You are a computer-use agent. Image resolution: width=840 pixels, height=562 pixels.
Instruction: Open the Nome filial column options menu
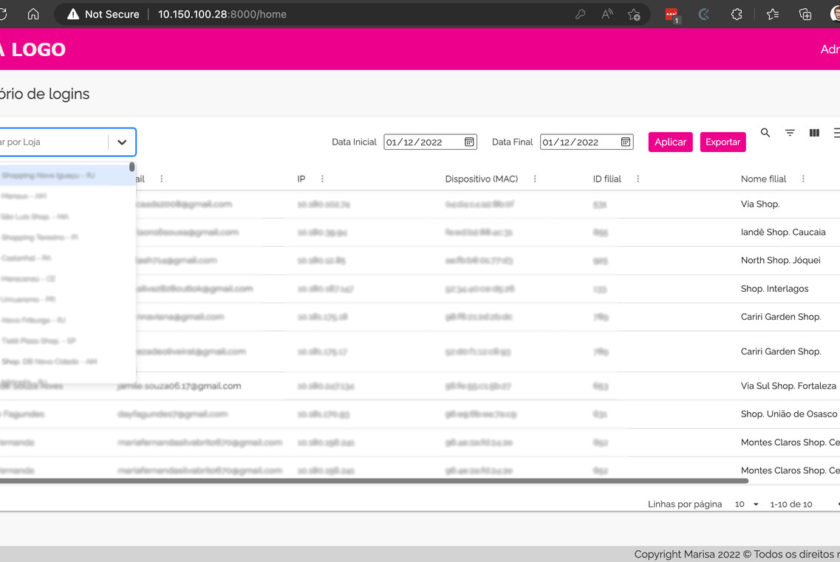tap(803, 179)
